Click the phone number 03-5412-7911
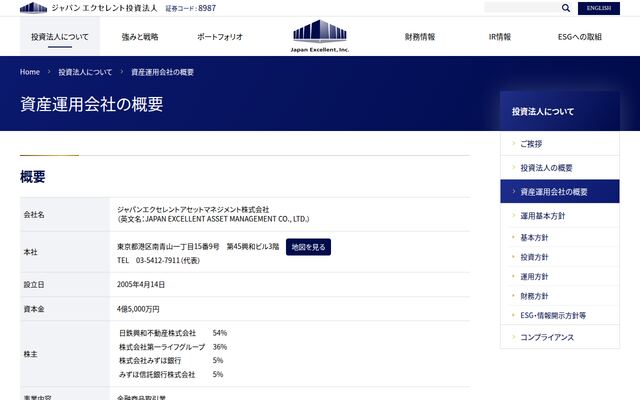This screenshot has width=640, height=400. [157, 260]
